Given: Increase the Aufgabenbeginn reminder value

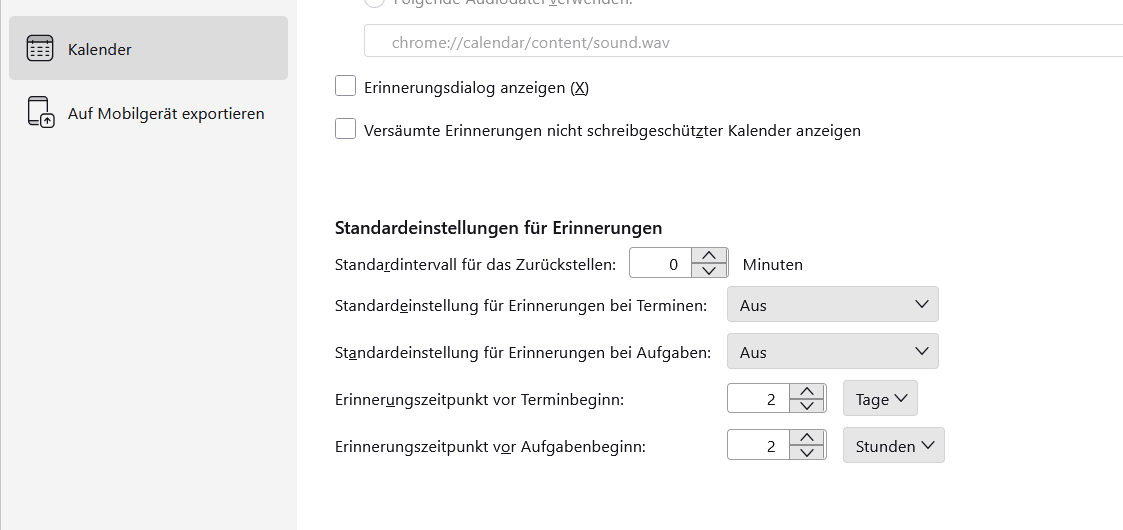Looking at the screenshot, I should [x=807, y=438].
